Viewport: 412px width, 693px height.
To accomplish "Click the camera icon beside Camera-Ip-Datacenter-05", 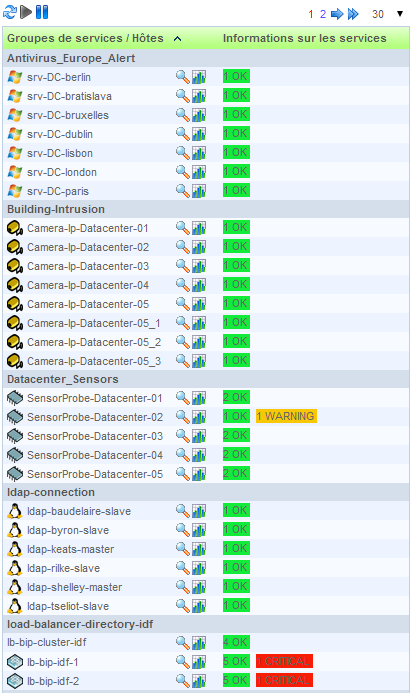I will pos(15,304).
